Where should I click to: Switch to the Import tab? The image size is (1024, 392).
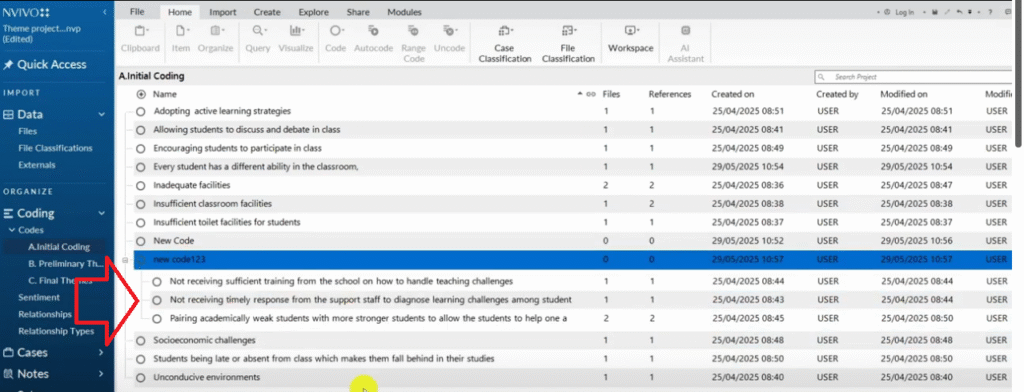[x=223, y=12]
